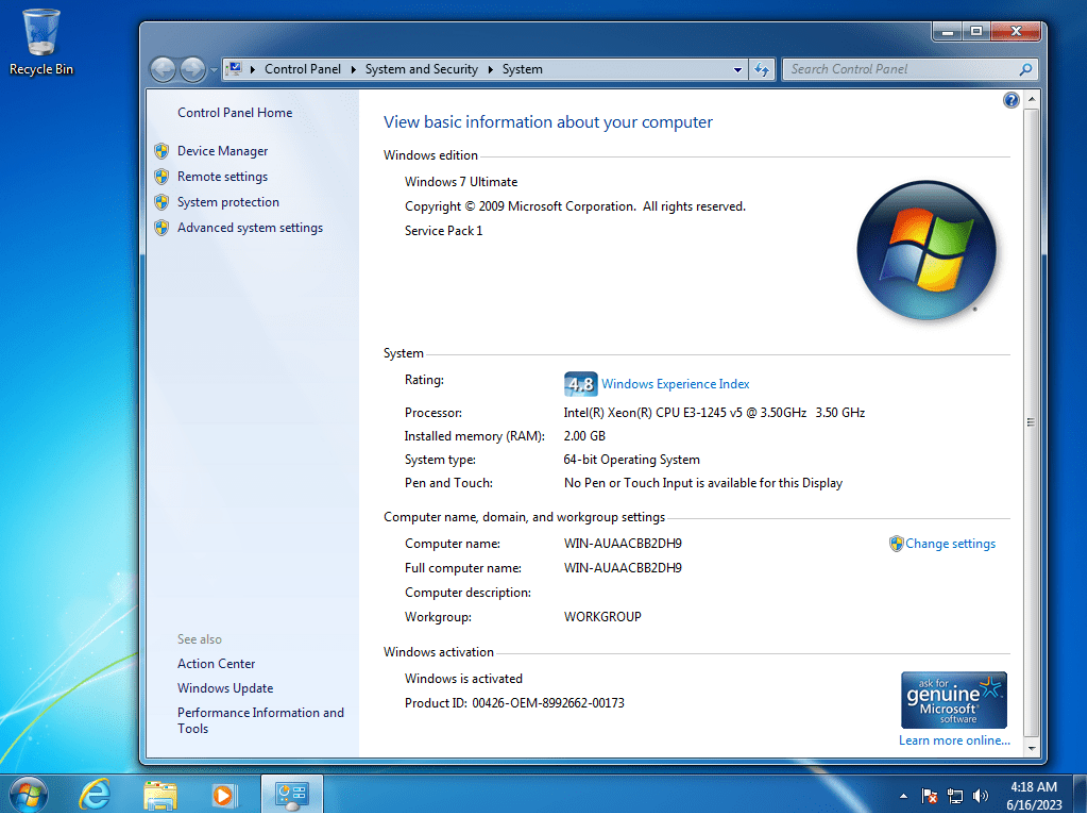Click the shield icon beside Remote settings
Viewport: 1087px width, 813px height.
tap(162, 177)
